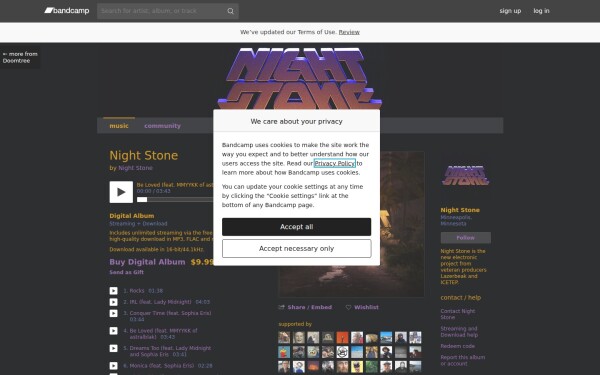Click Buy Digital Album

point(147,262)
